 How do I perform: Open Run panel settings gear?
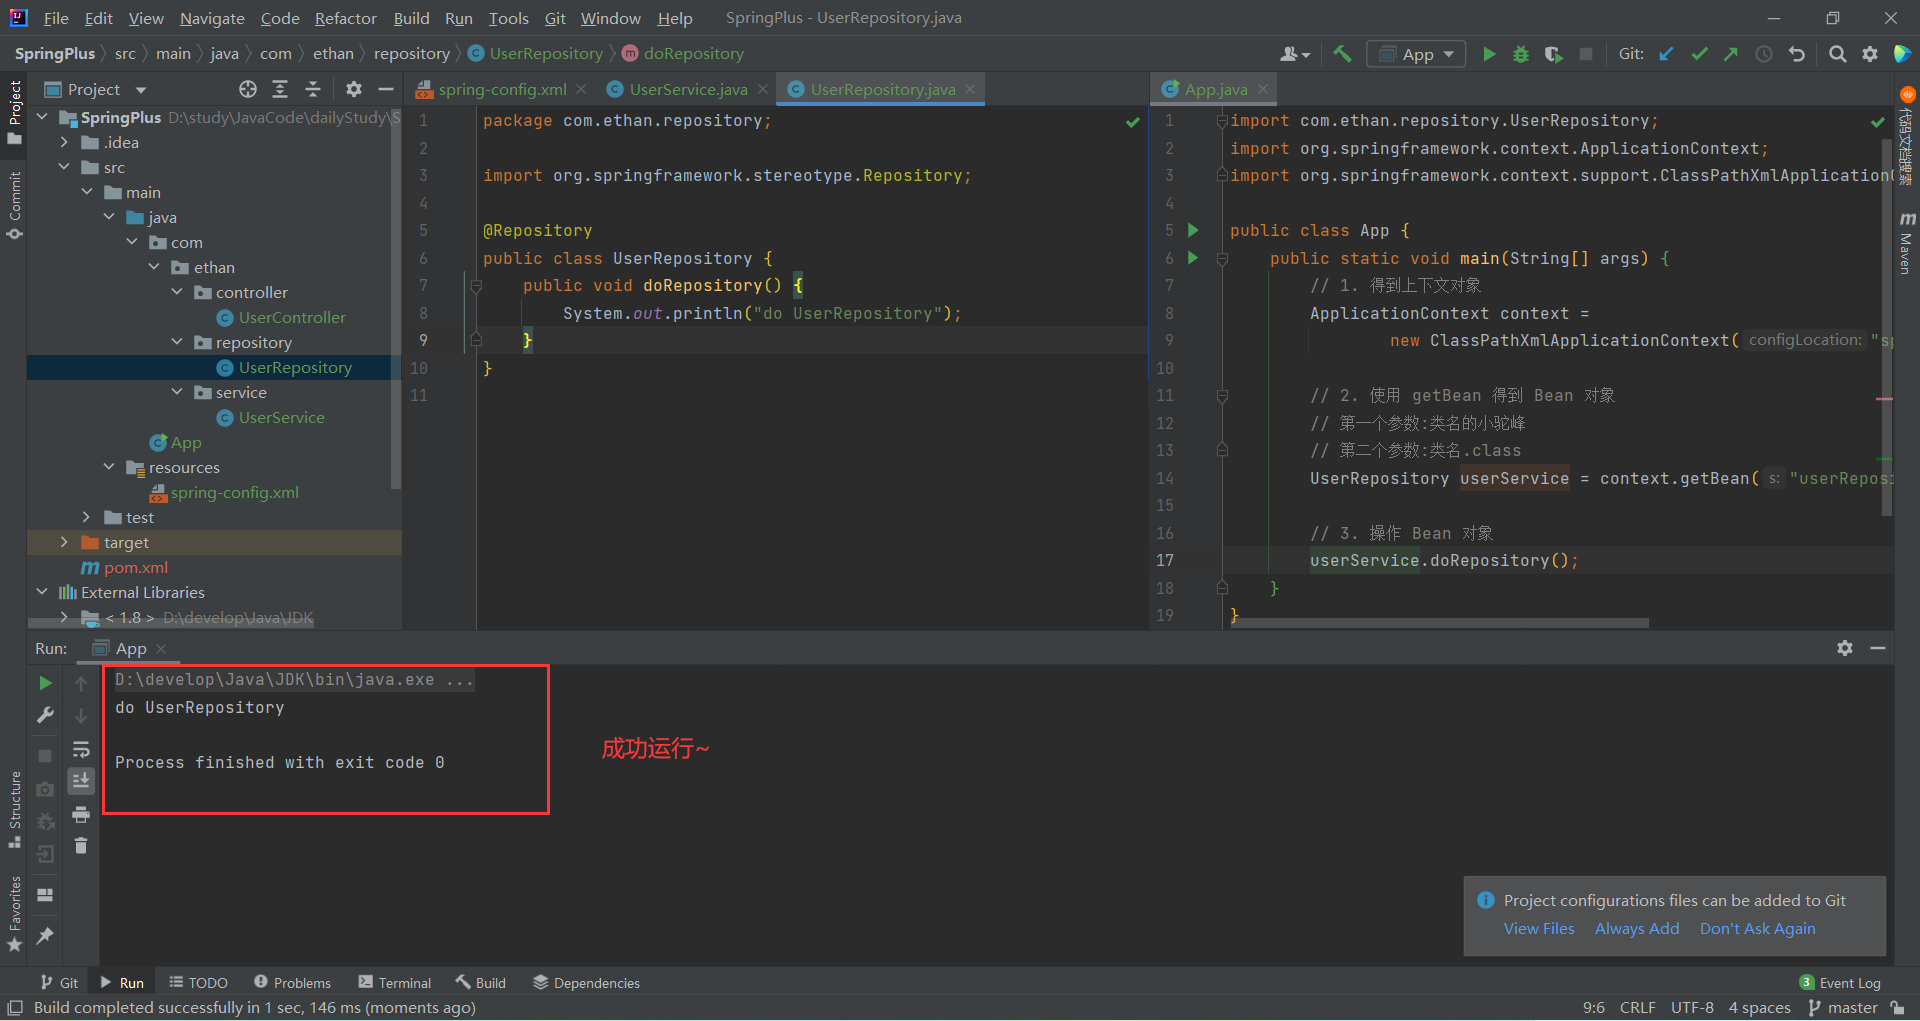[1845, 648]
